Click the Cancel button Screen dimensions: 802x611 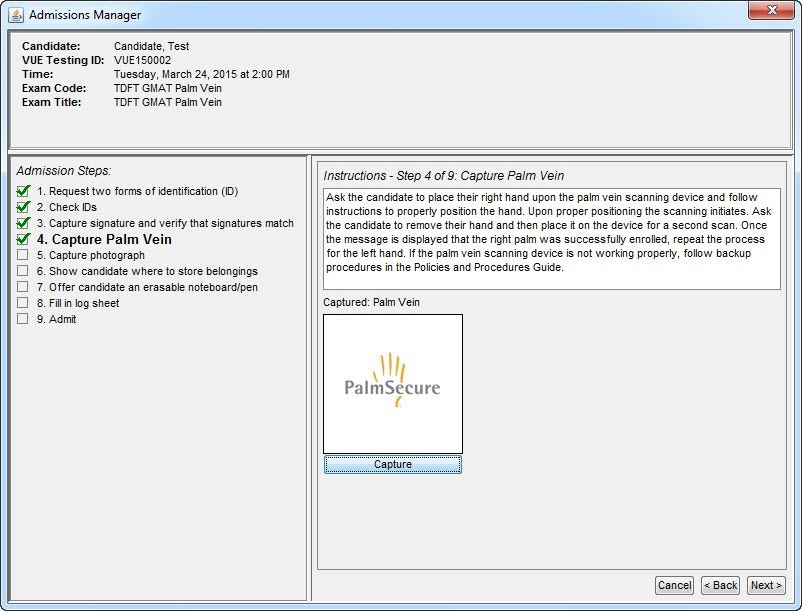674,585
